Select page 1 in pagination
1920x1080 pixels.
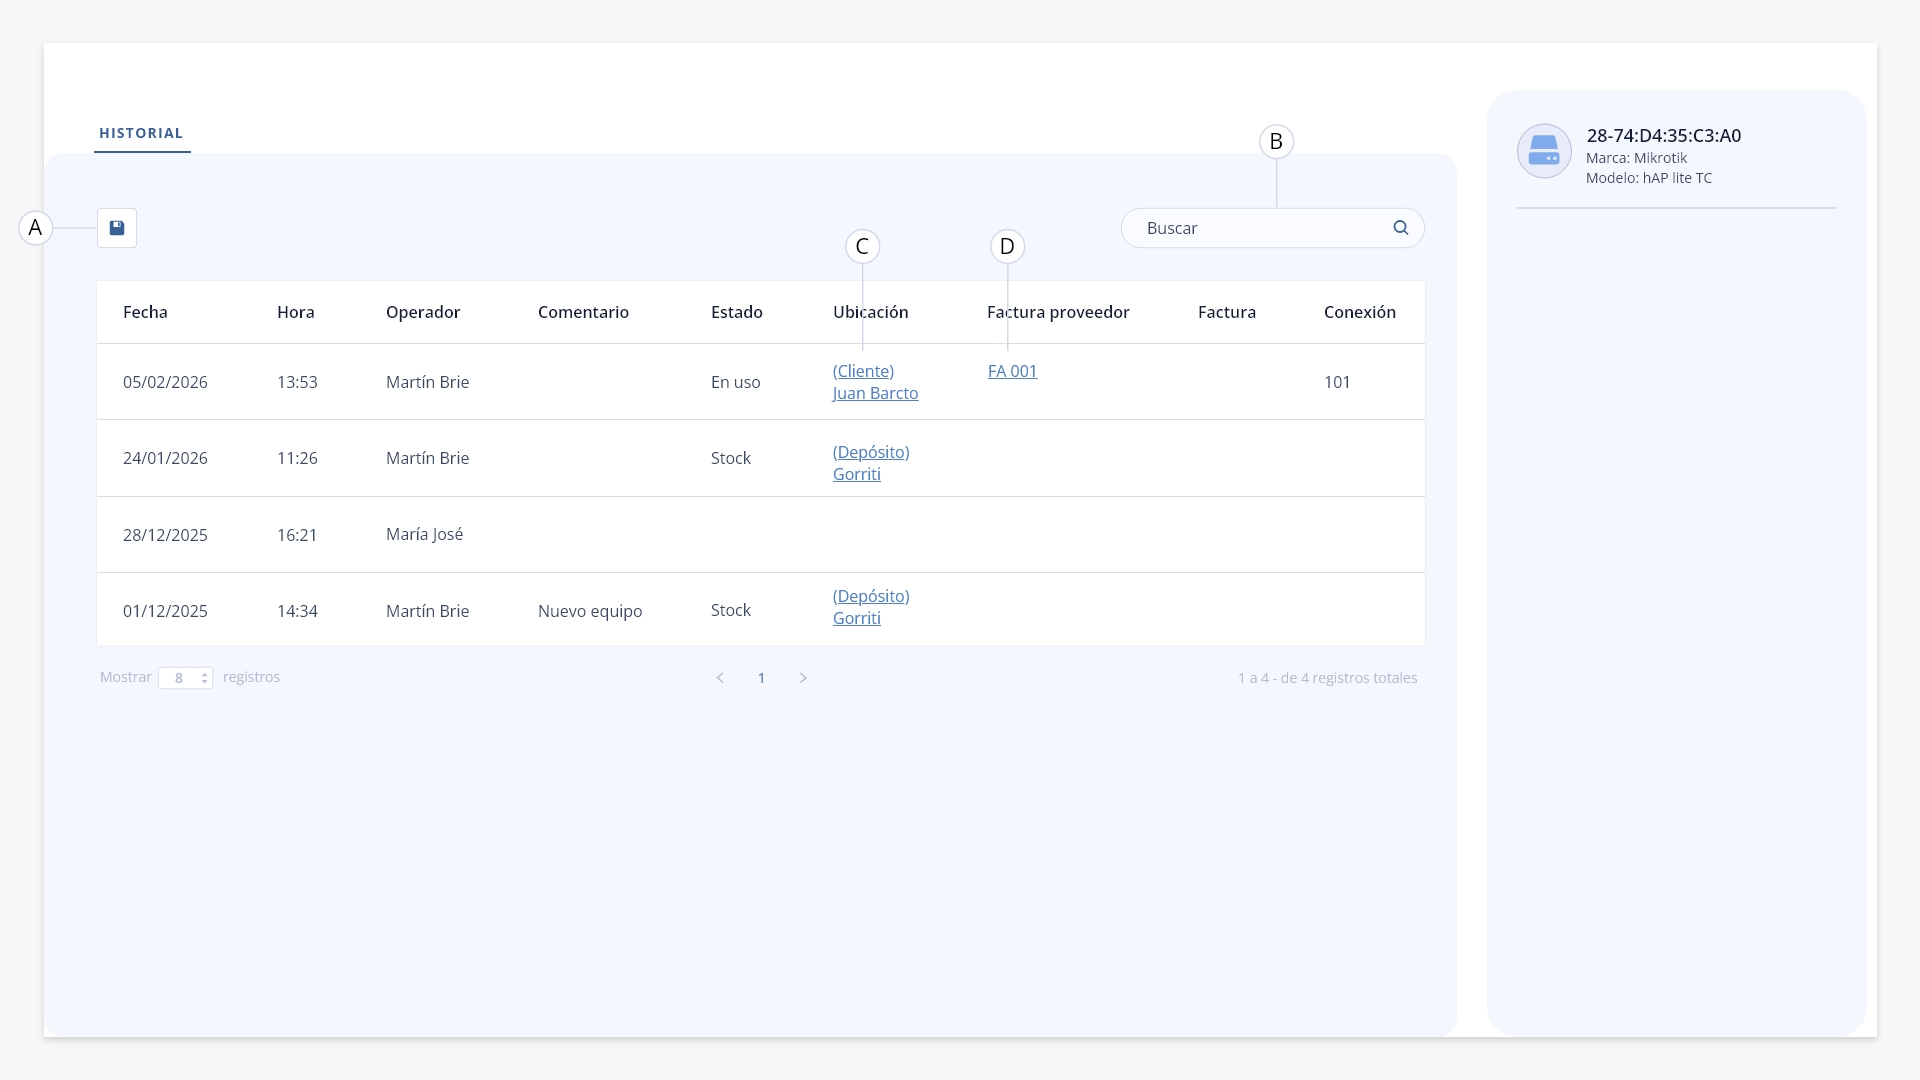click(761, 678)
